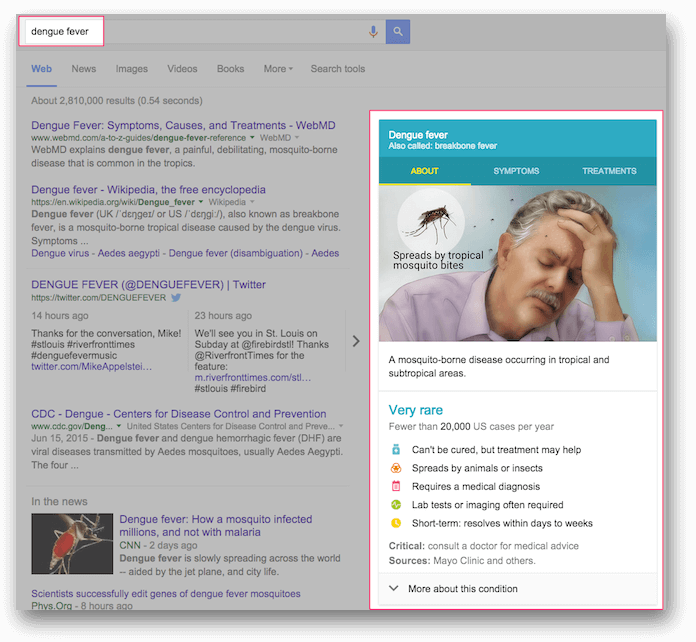Click the CNN mosquito news thumbnail
Image resolution: width=696 pixels, height=642 pixels.
click(x=72, y=543)
